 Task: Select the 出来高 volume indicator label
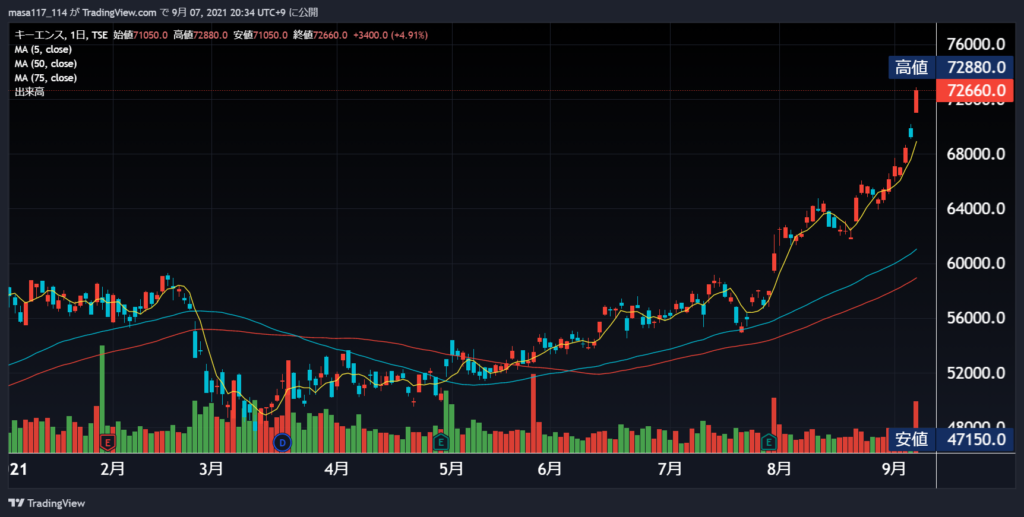[x=29, y=93]
